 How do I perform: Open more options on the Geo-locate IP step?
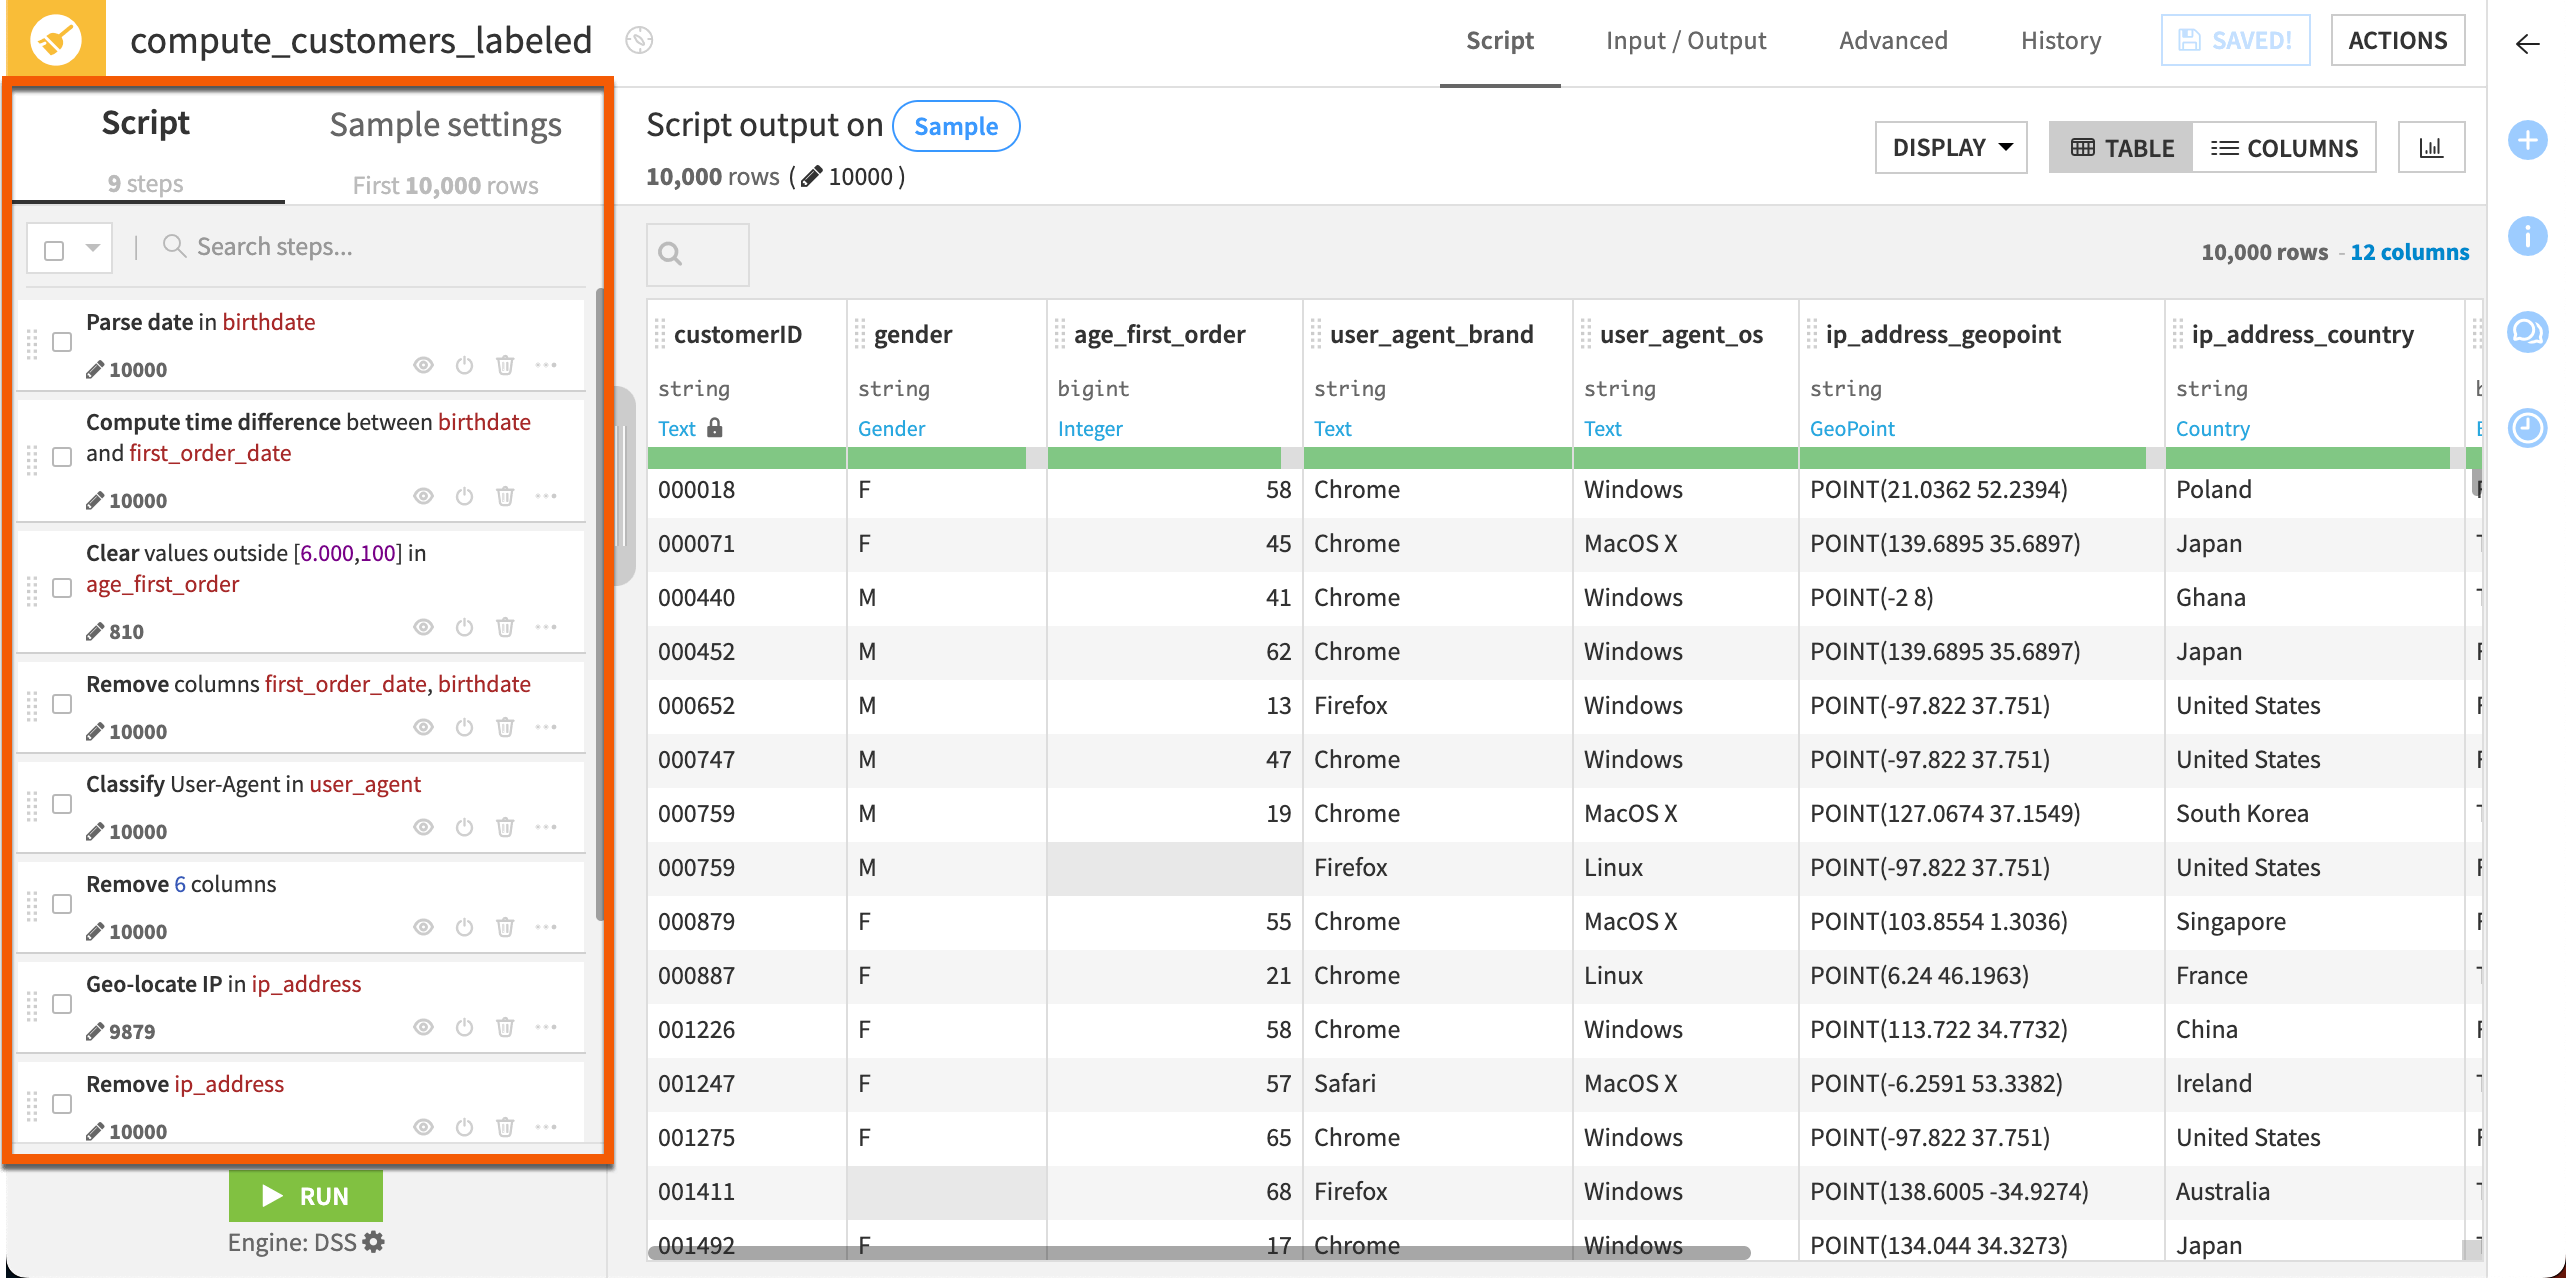click(547, 1027)
